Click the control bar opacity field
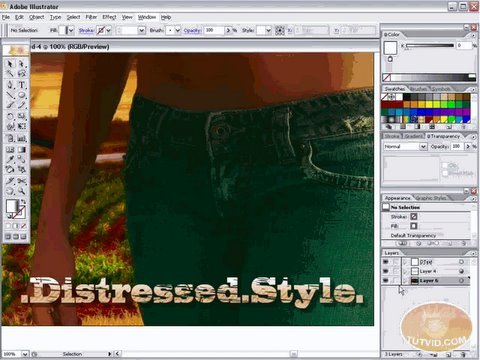This screenshot has width=480, height=360. tap(214, 30)
